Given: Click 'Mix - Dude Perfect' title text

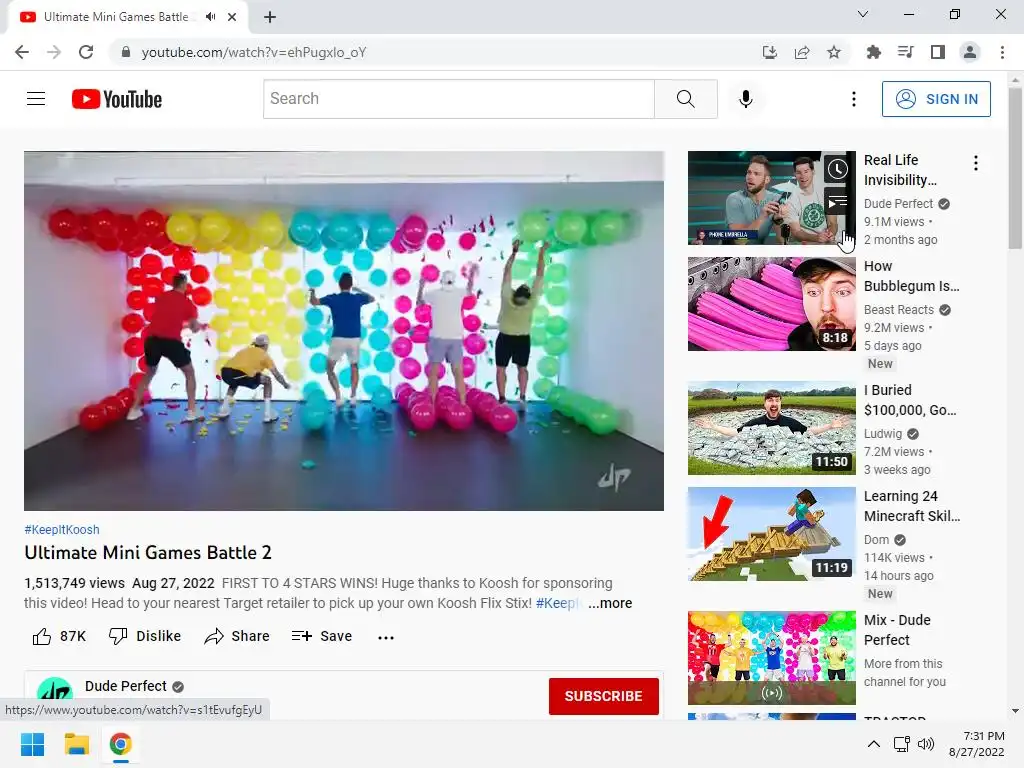Looking at the screenshot, I should pyautogui.click(x=897, y=630).
